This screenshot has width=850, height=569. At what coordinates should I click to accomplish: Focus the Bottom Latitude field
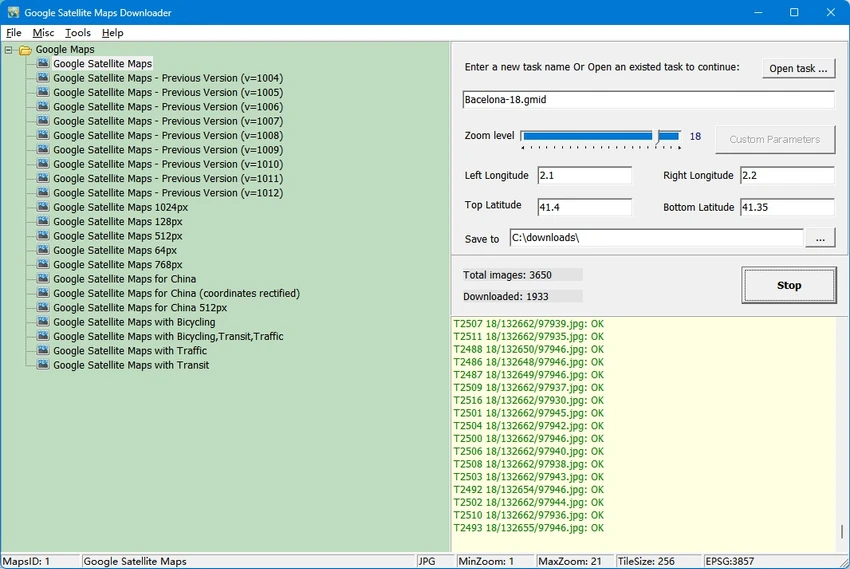point(787,207)
